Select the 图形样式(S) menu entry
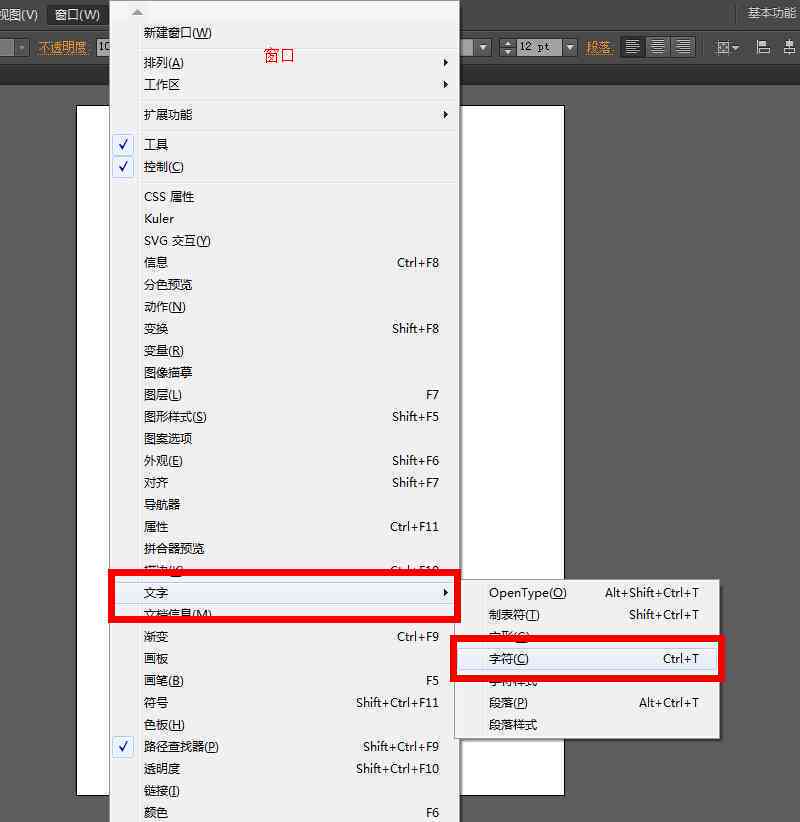Screen dimensions: 800x822 click(284, 417)
